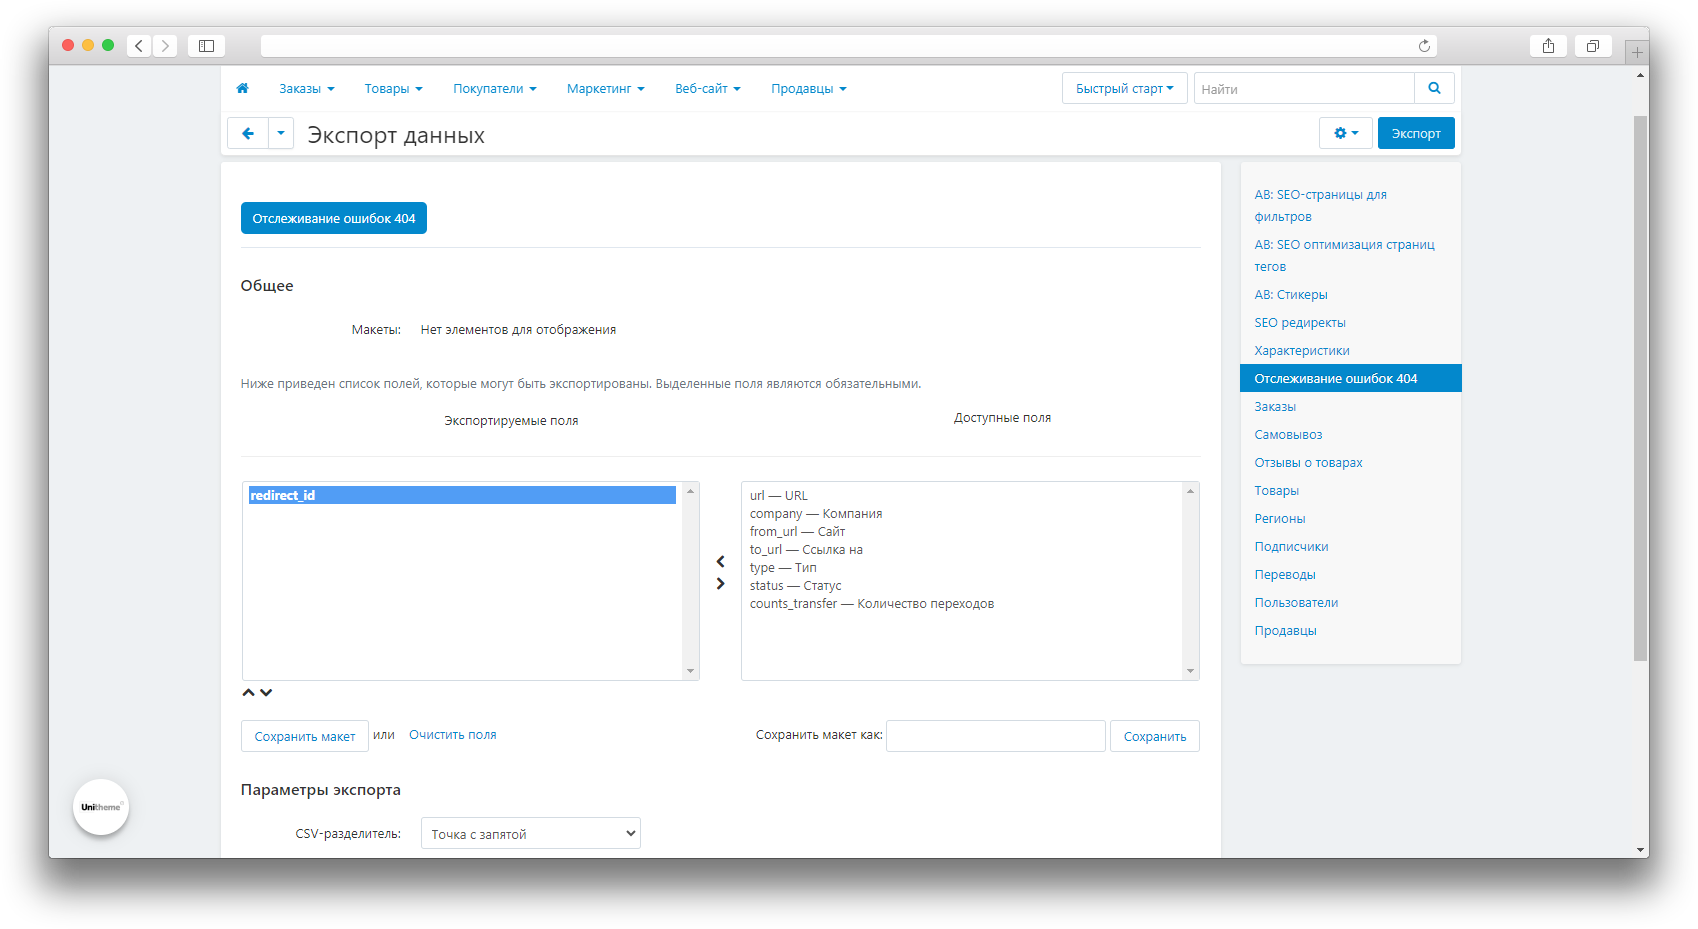Go to the admin home icon
The image size is (1698, 929).
point(242,88)
